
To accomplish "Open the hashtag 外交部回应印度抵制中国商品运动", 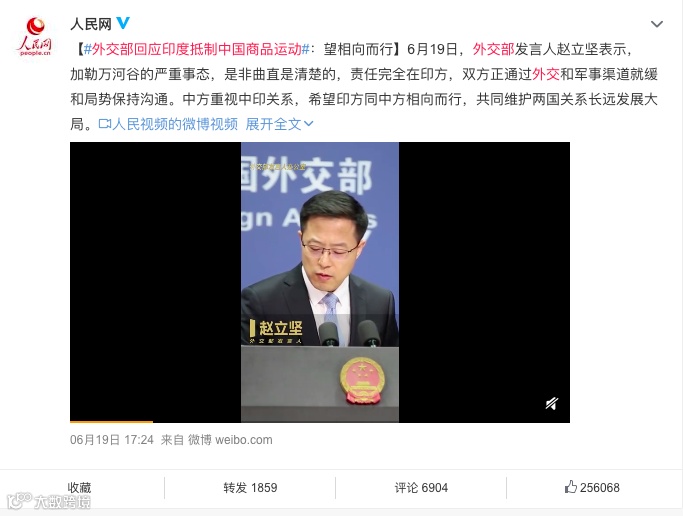I will click(x=196, y=49).
